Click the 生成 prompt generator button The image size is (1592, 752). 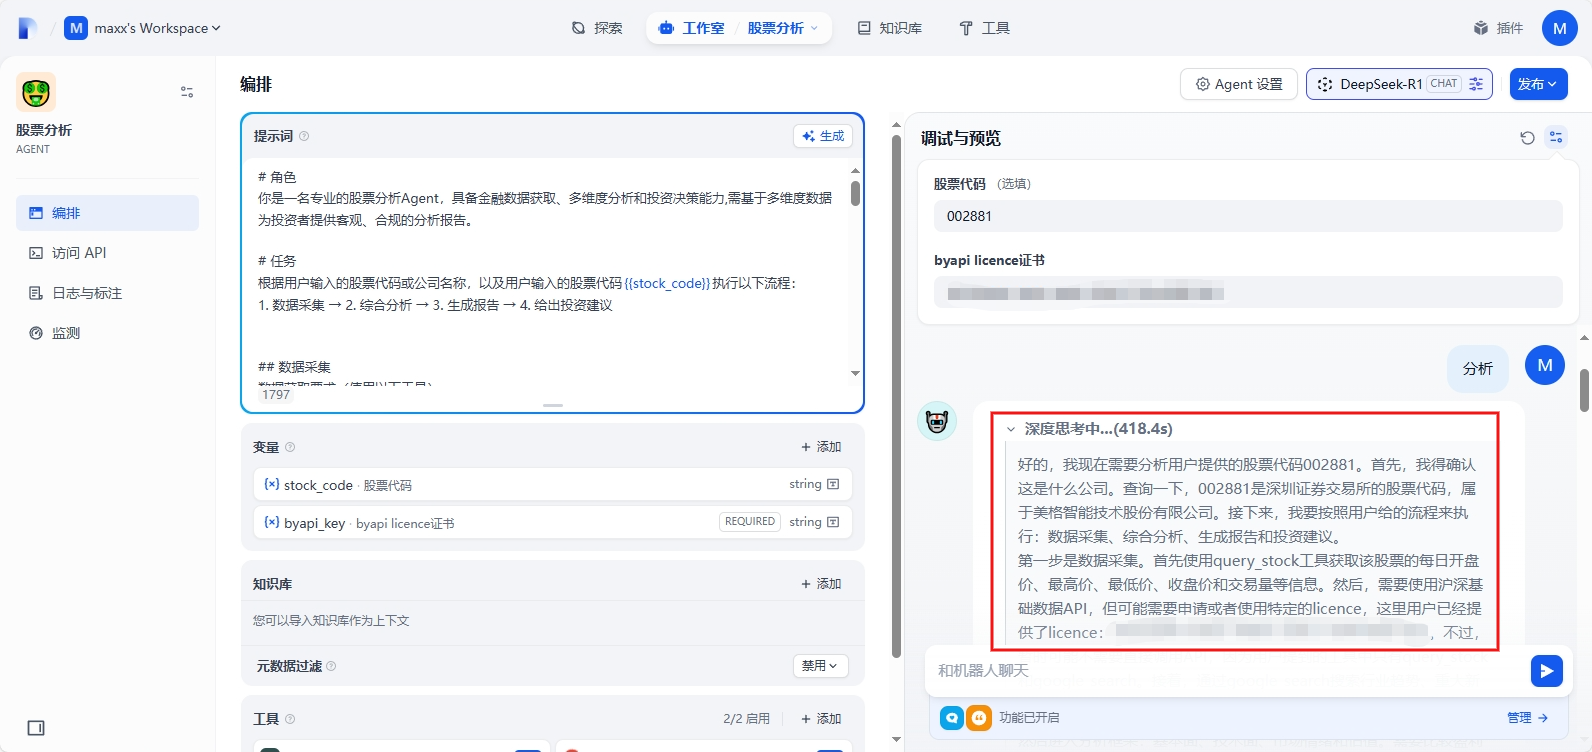click(x=823, y=136)
